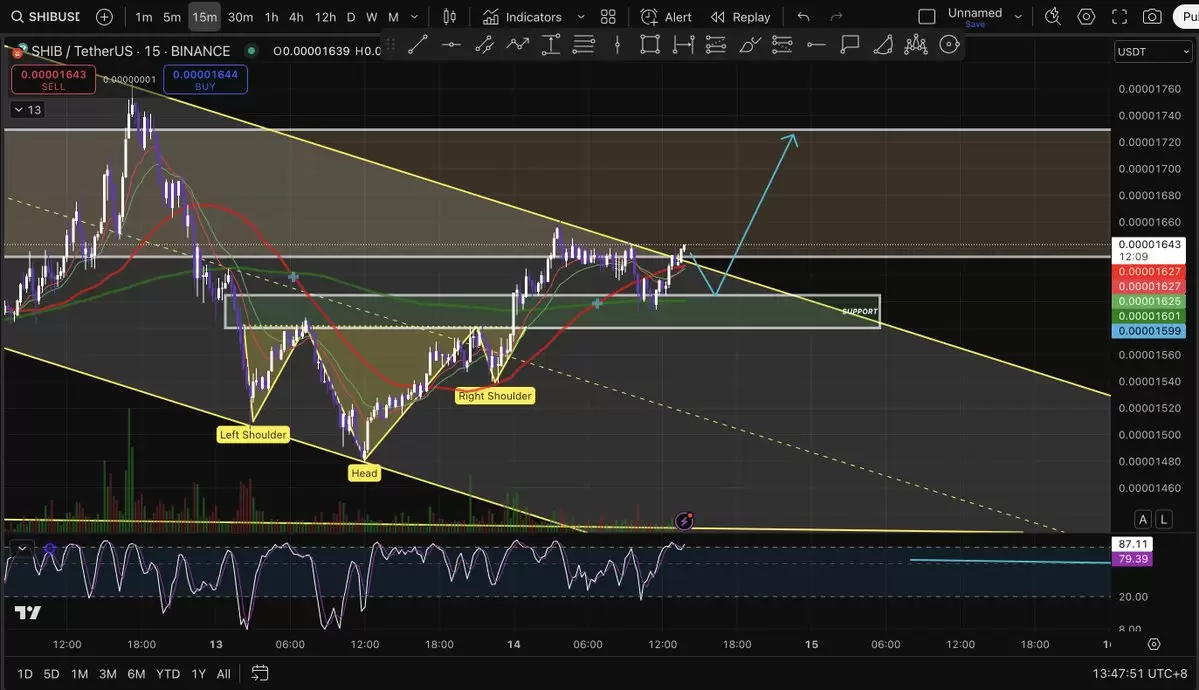Create an Alert
This screenshot has height=690, width=1199.
(666, 17)
